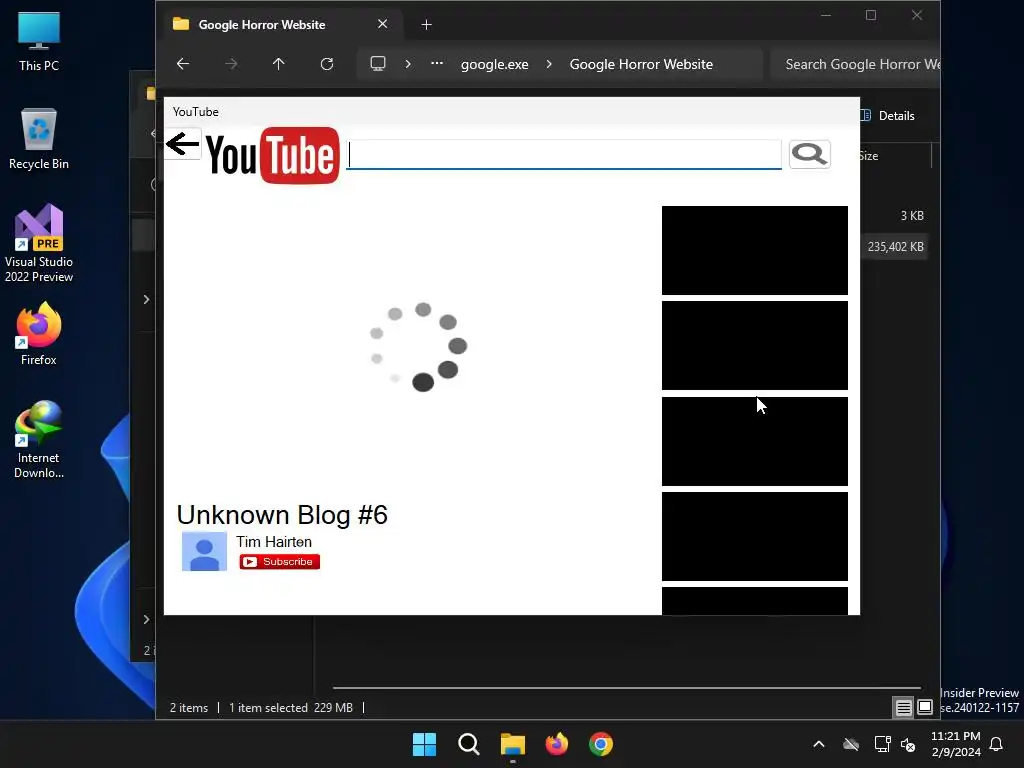
Task: Toggle the Details pane button
Action: click(x=888, y=116)
